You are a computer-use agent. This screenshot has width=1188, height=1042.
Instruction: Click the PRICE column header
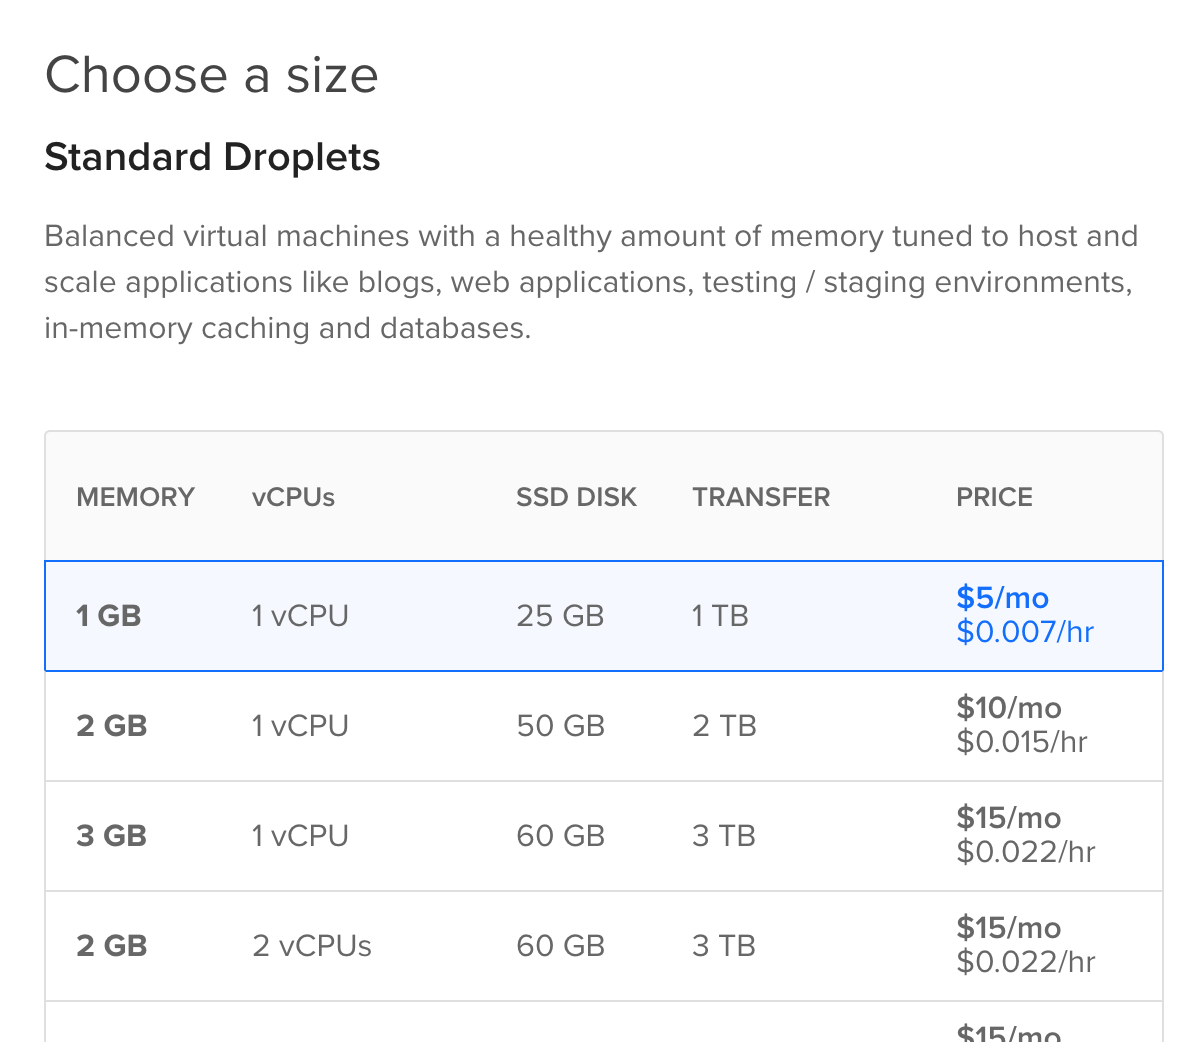pyautogui.click(x=994, y=497)
